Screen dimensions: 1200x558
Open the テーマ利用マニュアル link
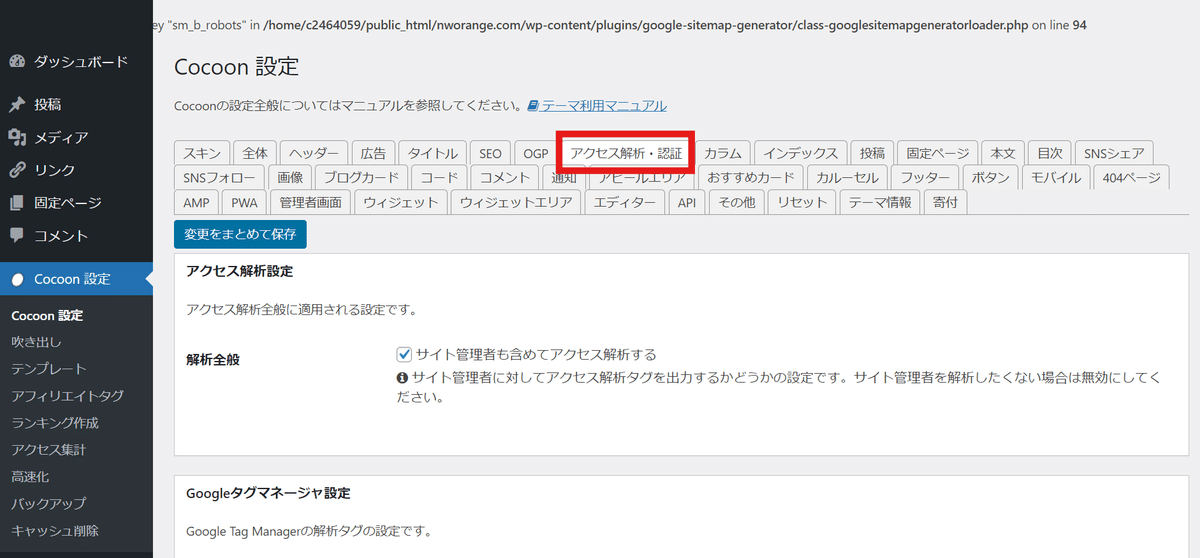pos(604,105)
